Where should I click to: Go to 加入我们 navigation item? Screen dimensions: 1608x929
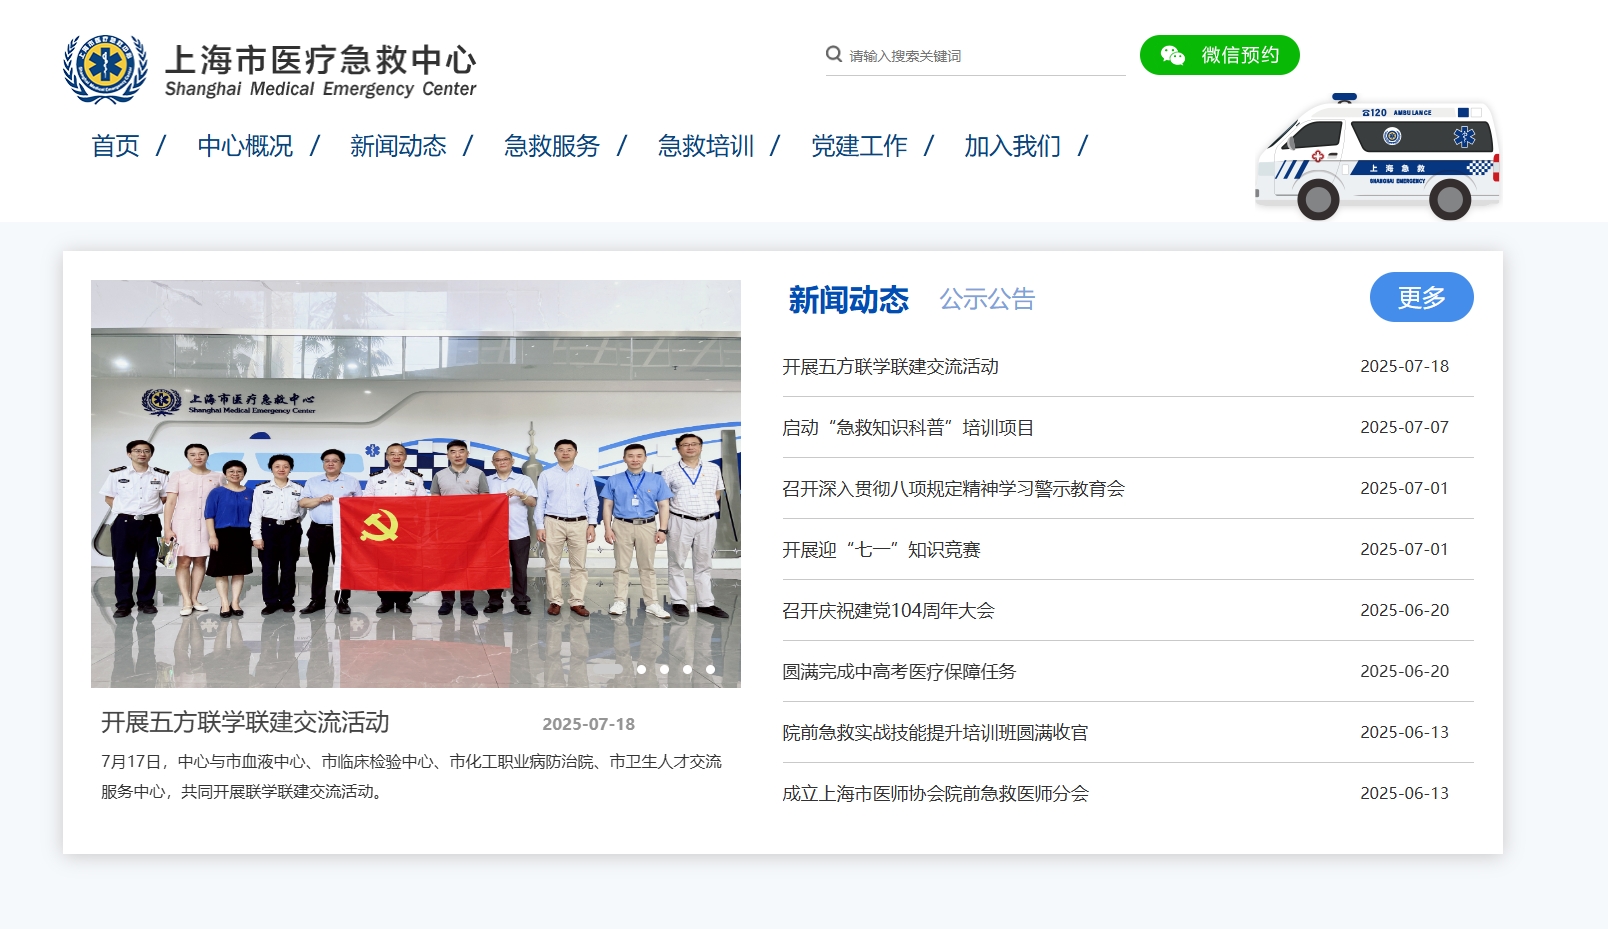coord(1012,146)
